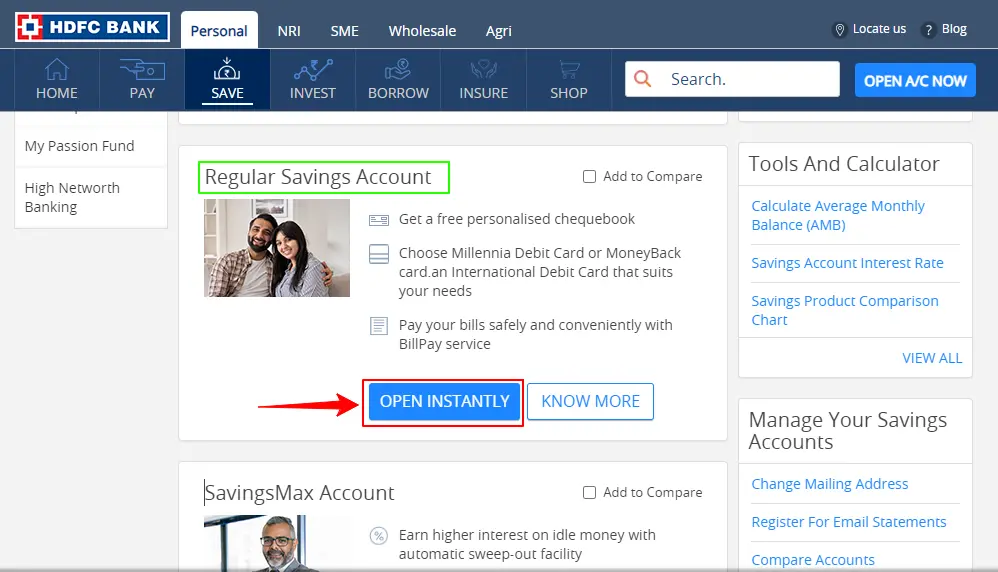Screen dimensions: 998x572
Task: Click the INSURE protection icon
Action: tap(484, 69)
